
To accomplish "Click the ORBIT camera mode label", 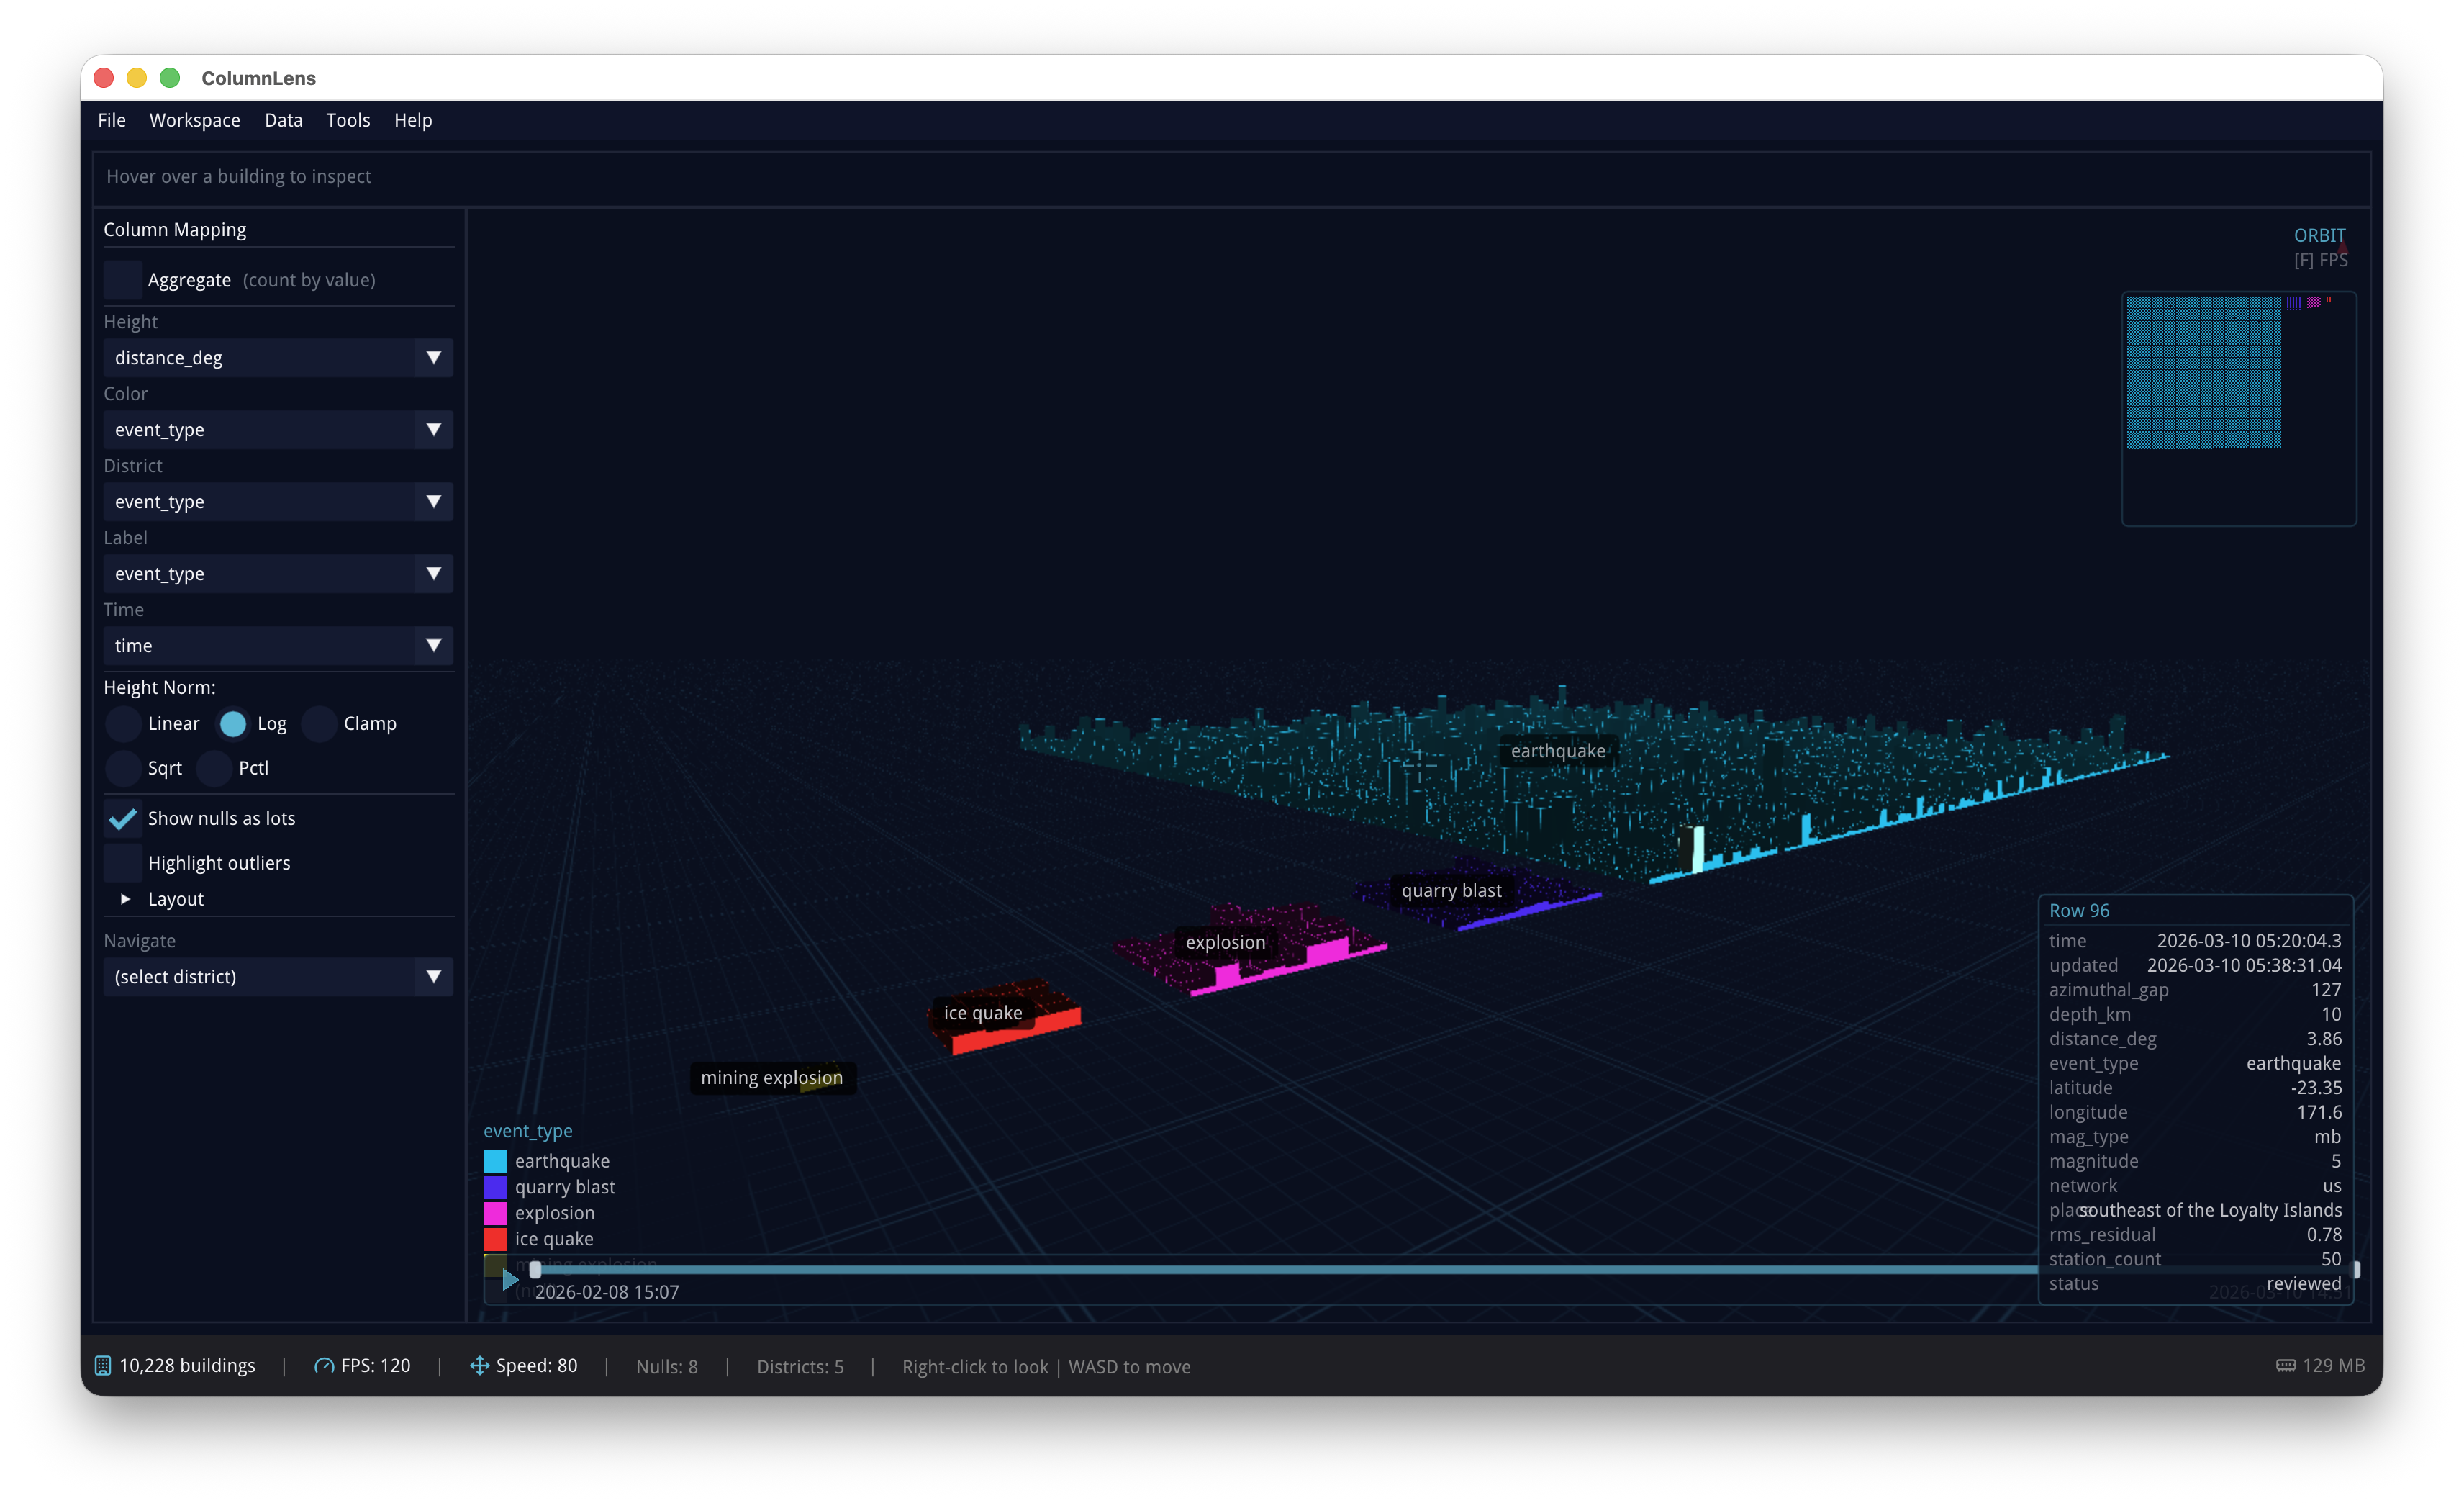I will click(2319, 235).
